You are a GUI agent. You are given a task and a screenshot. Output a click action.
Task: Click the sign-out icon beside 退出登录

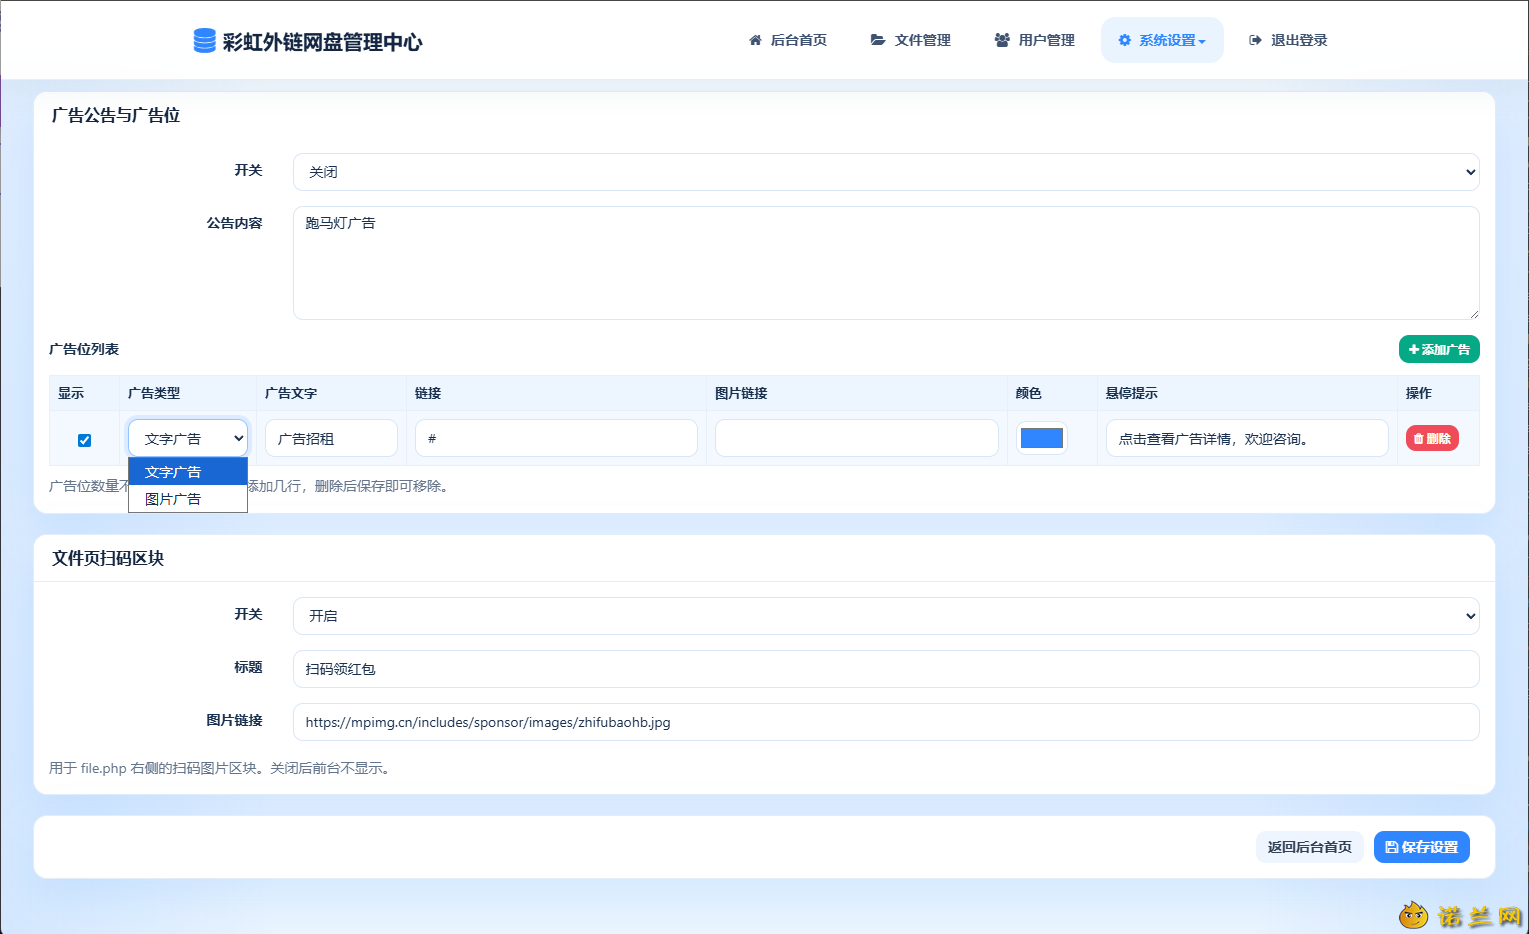1255,40
